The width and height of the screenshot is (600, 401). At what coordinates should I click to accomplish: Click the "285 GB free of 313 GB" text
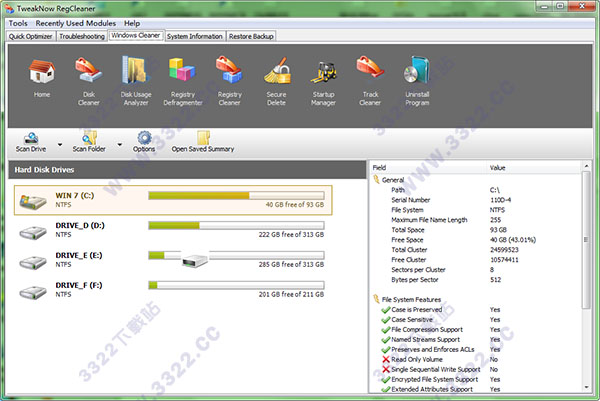[x=291, y=264]
